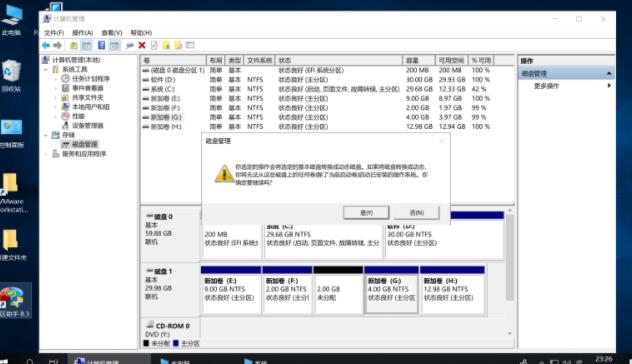Select 设备管理器 in the console tree
Image resolution: width=632 pixels, height=364 pixels.
point(88,125)
